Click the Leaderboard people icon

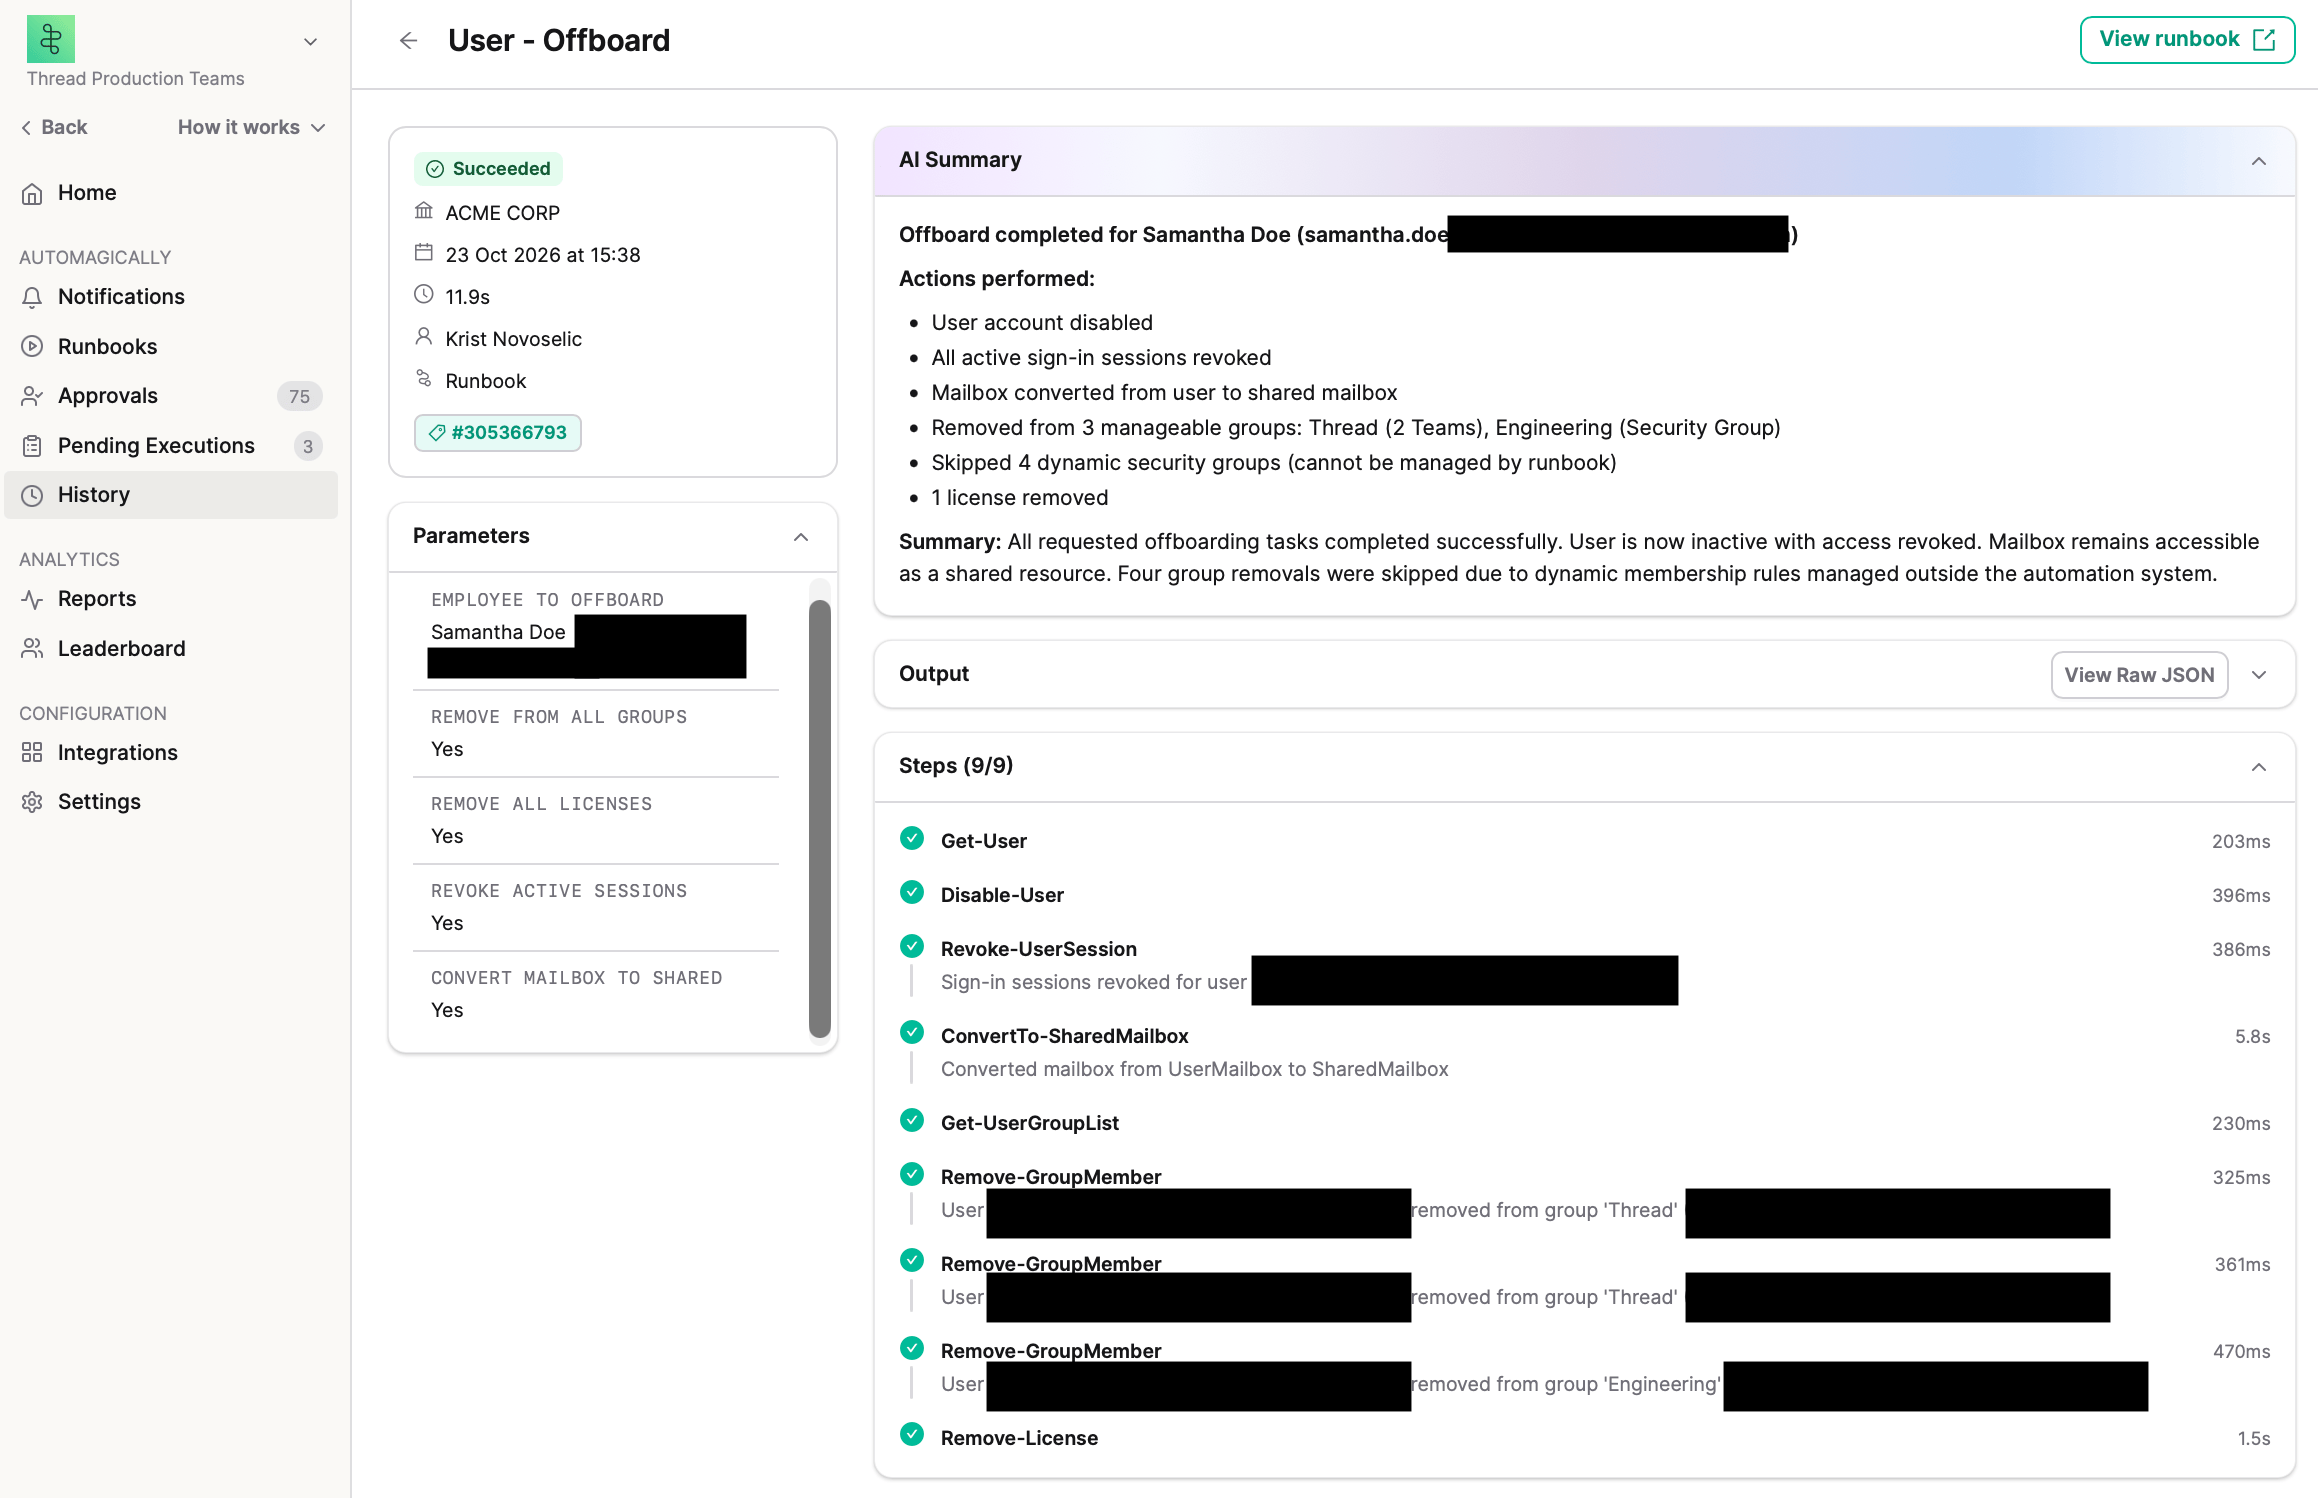click(32, 649)
